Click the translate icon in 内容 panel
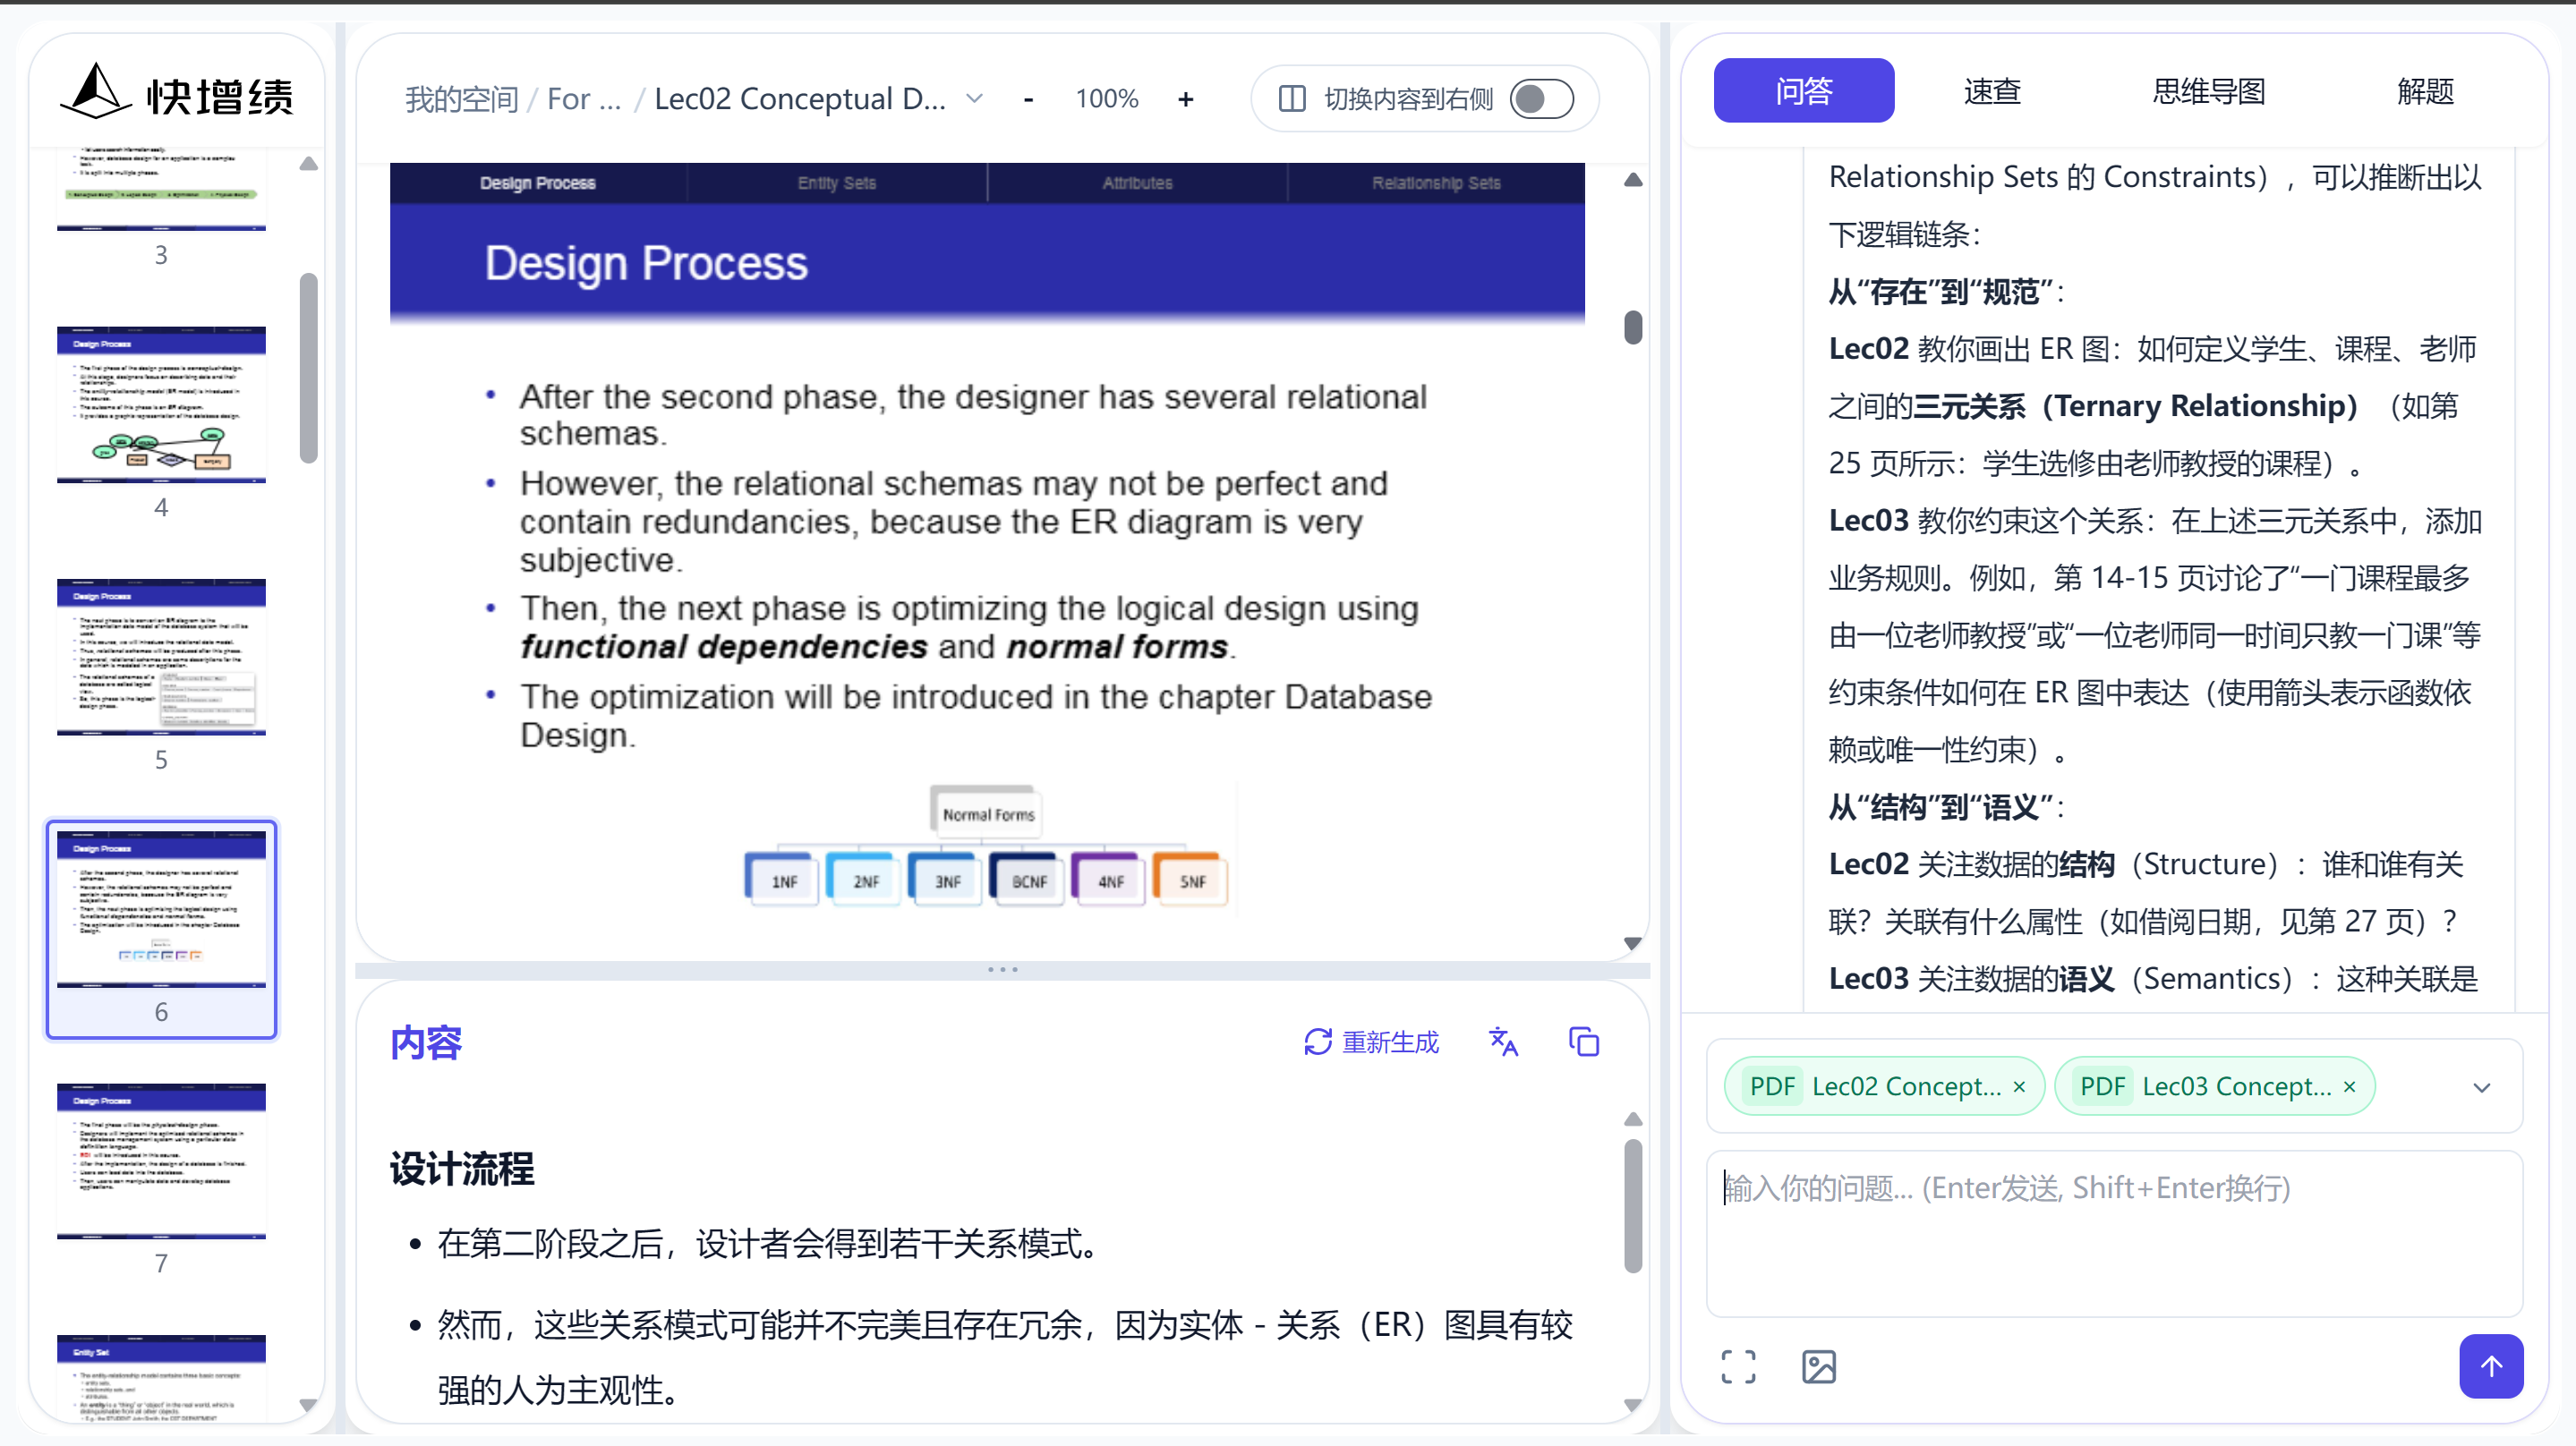Screen dimensions: 2576x1446 point(1503,1042)
